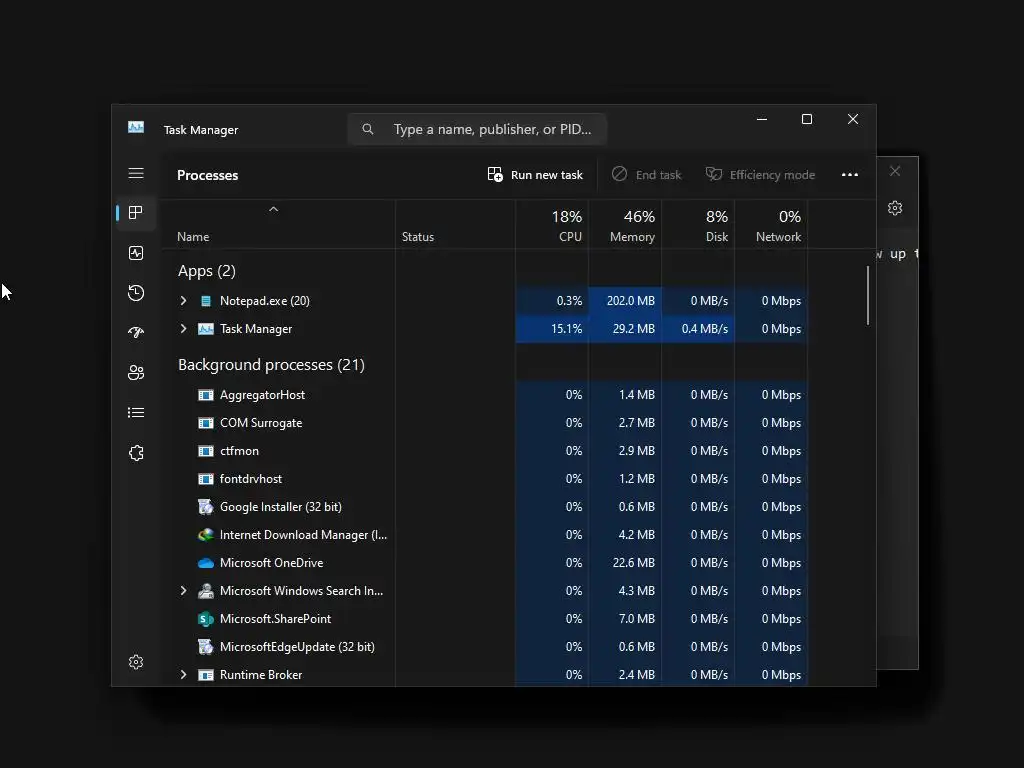This screenshot has height=768, width=1024.
Task: Sort by the Status column header
Action: (418, 237)
